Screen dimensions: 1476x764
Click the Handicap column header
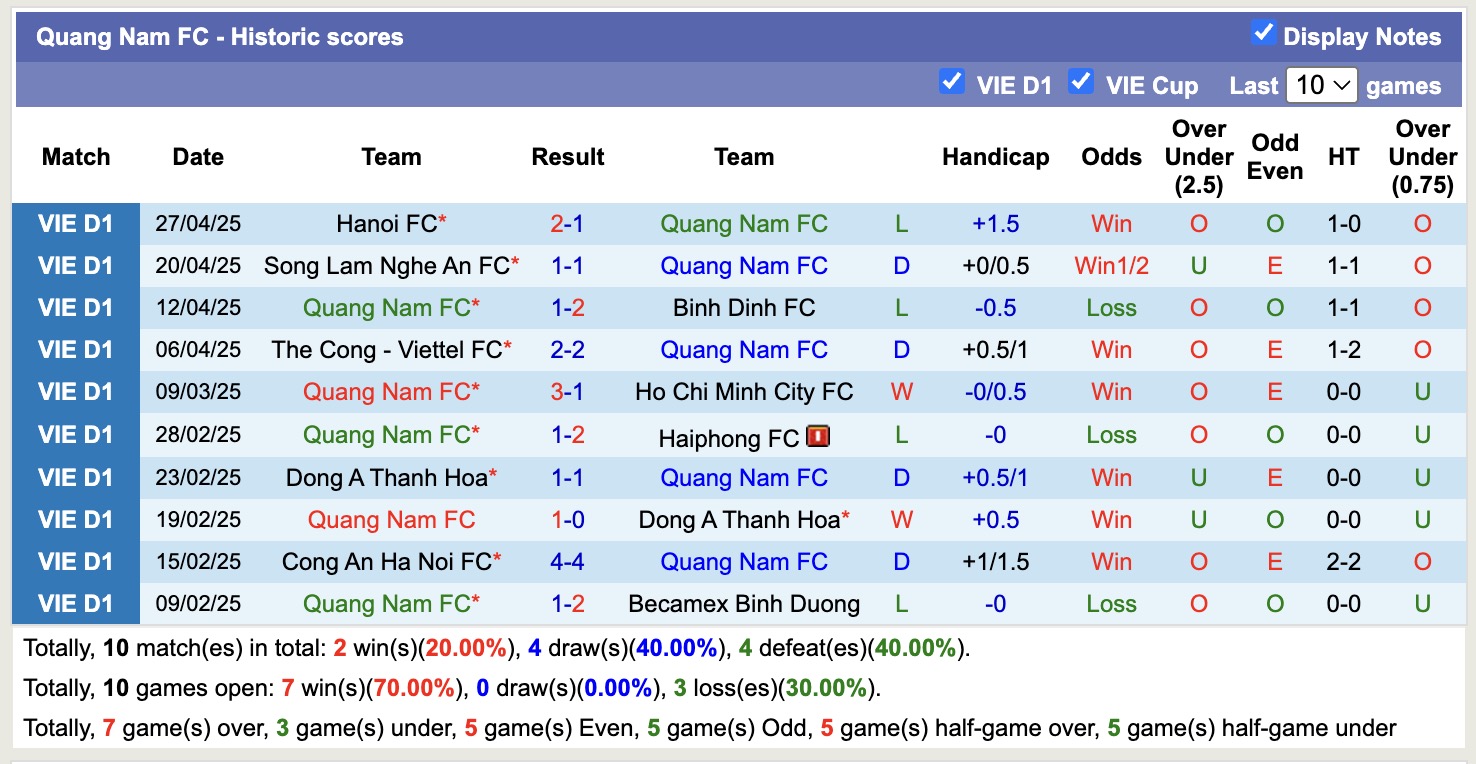[995, 156]
